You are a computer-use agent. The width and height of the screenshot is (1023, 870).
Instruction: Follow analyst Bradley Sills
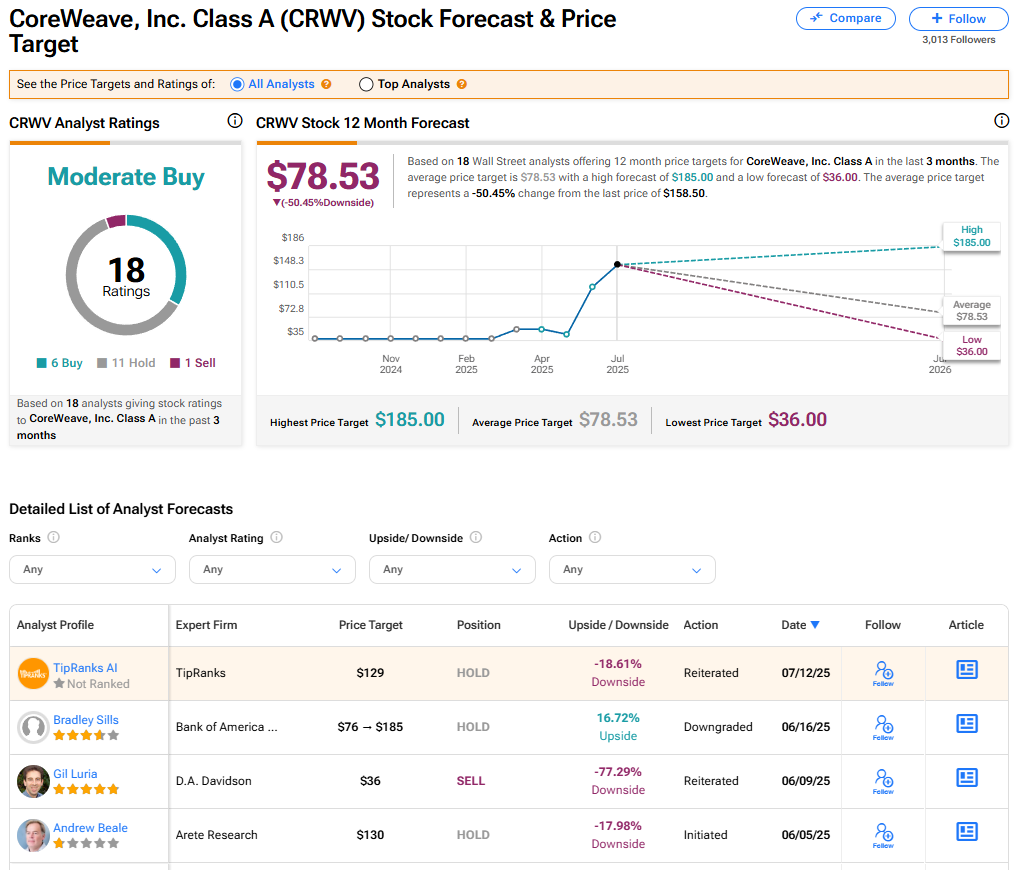pos(883,727)
